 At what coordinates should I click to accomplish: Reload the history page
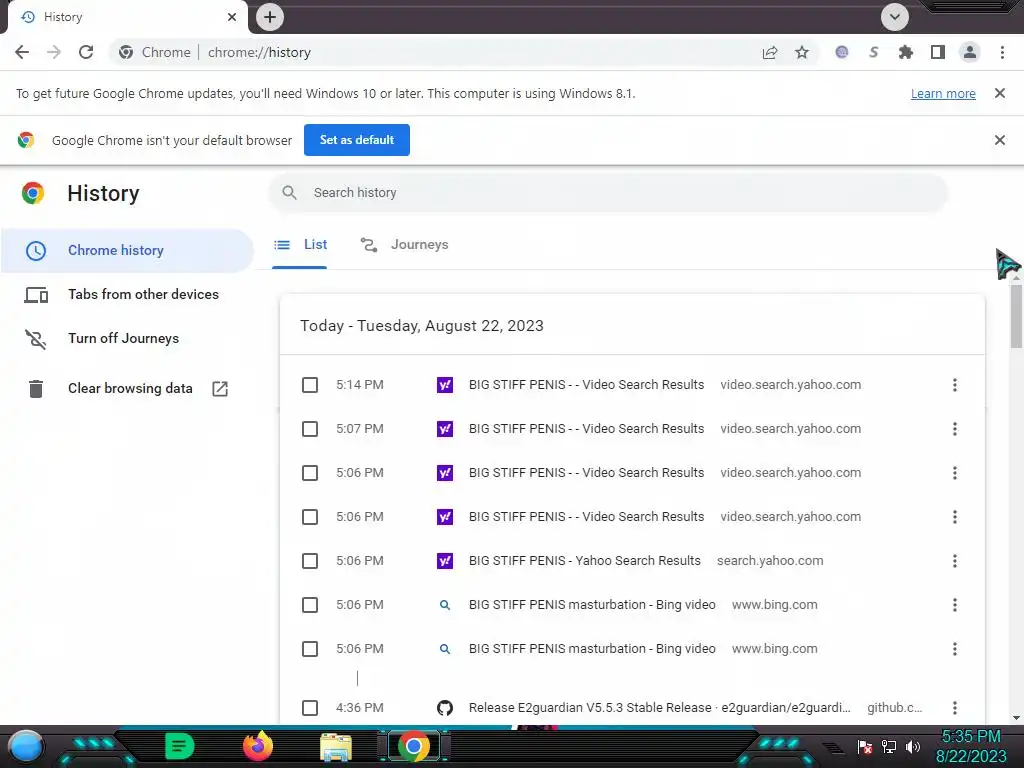86,52
